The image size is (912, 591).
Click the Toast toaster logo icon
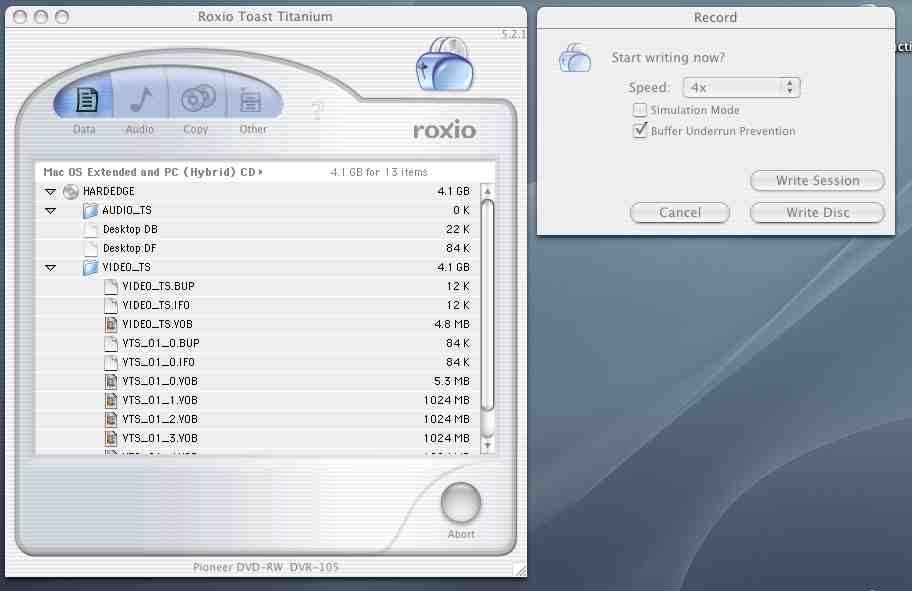(445, 64)
